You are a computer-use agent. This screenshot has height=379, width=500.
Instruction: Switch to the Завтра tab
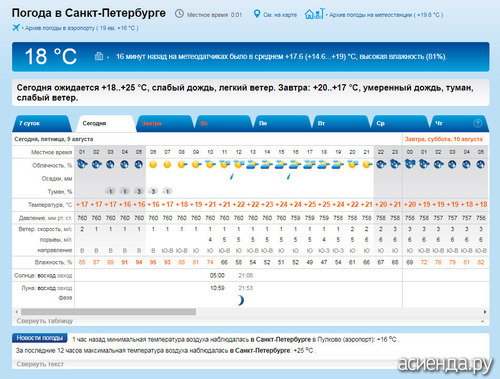click(x=164, y=123)
